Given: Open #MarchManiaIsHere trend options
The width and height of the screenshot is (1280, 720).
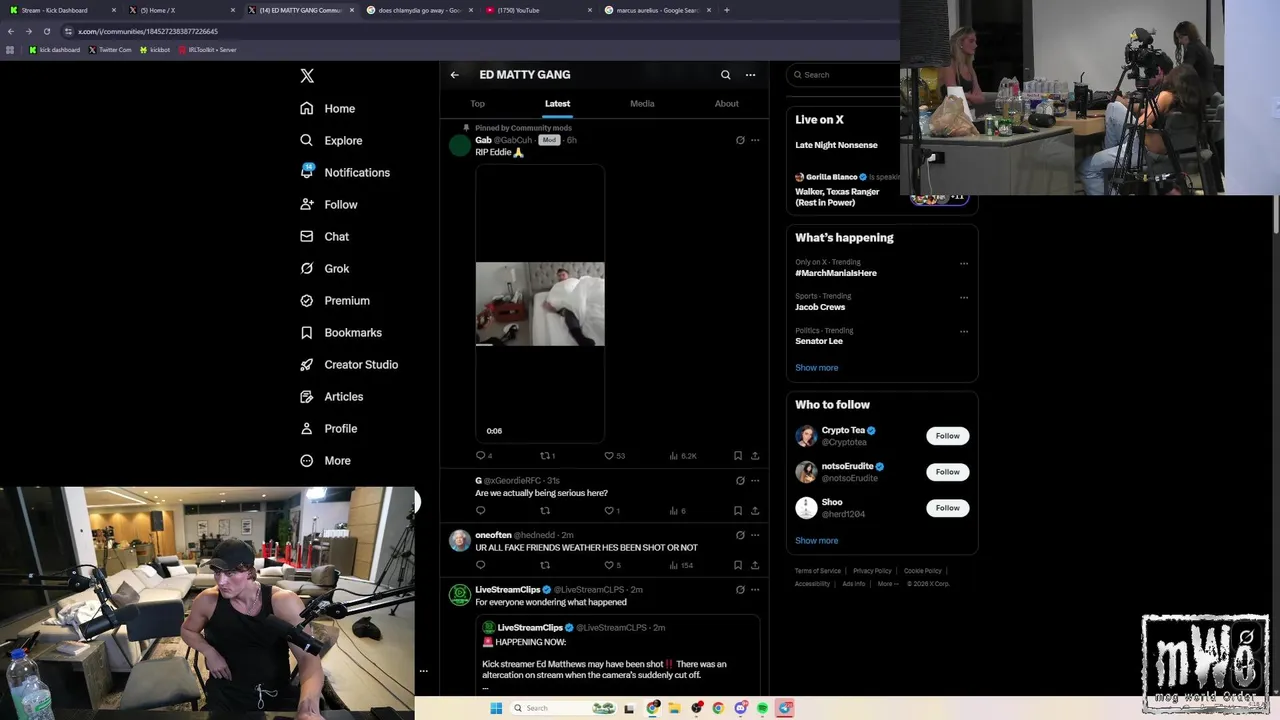Looking at the screenshot, I should pyautogui.click(x=964, y=264).
